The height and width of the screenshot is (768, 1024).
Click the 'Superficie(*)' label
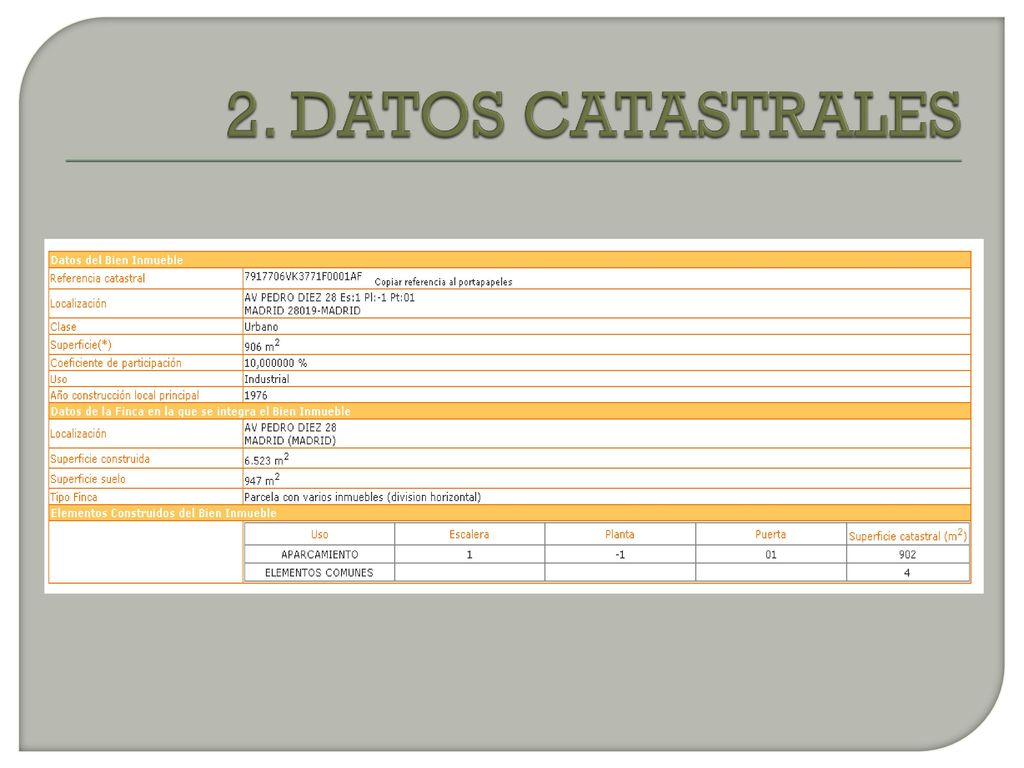pyautogui.click(x=81, y=345)
